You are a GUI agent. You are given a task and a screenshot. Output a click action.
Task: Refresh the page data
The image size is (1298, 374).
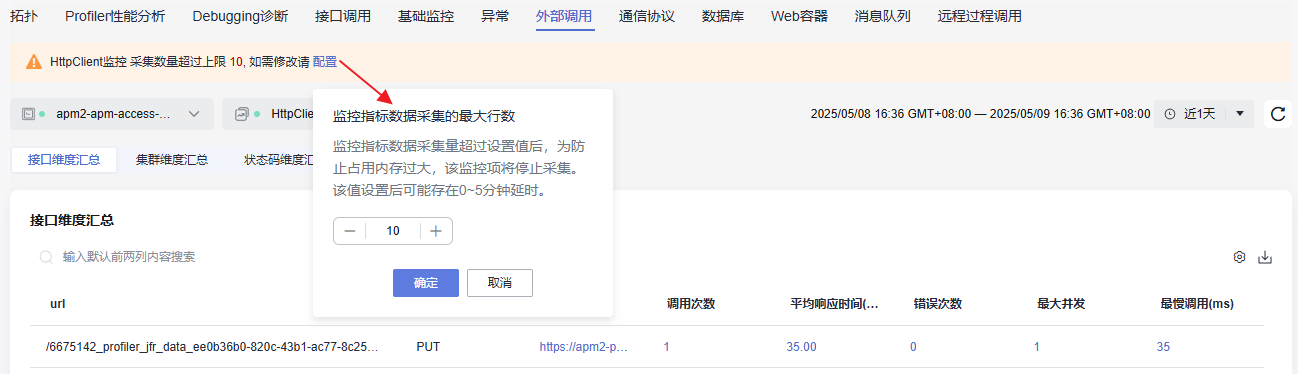(x=1277, y=114)
